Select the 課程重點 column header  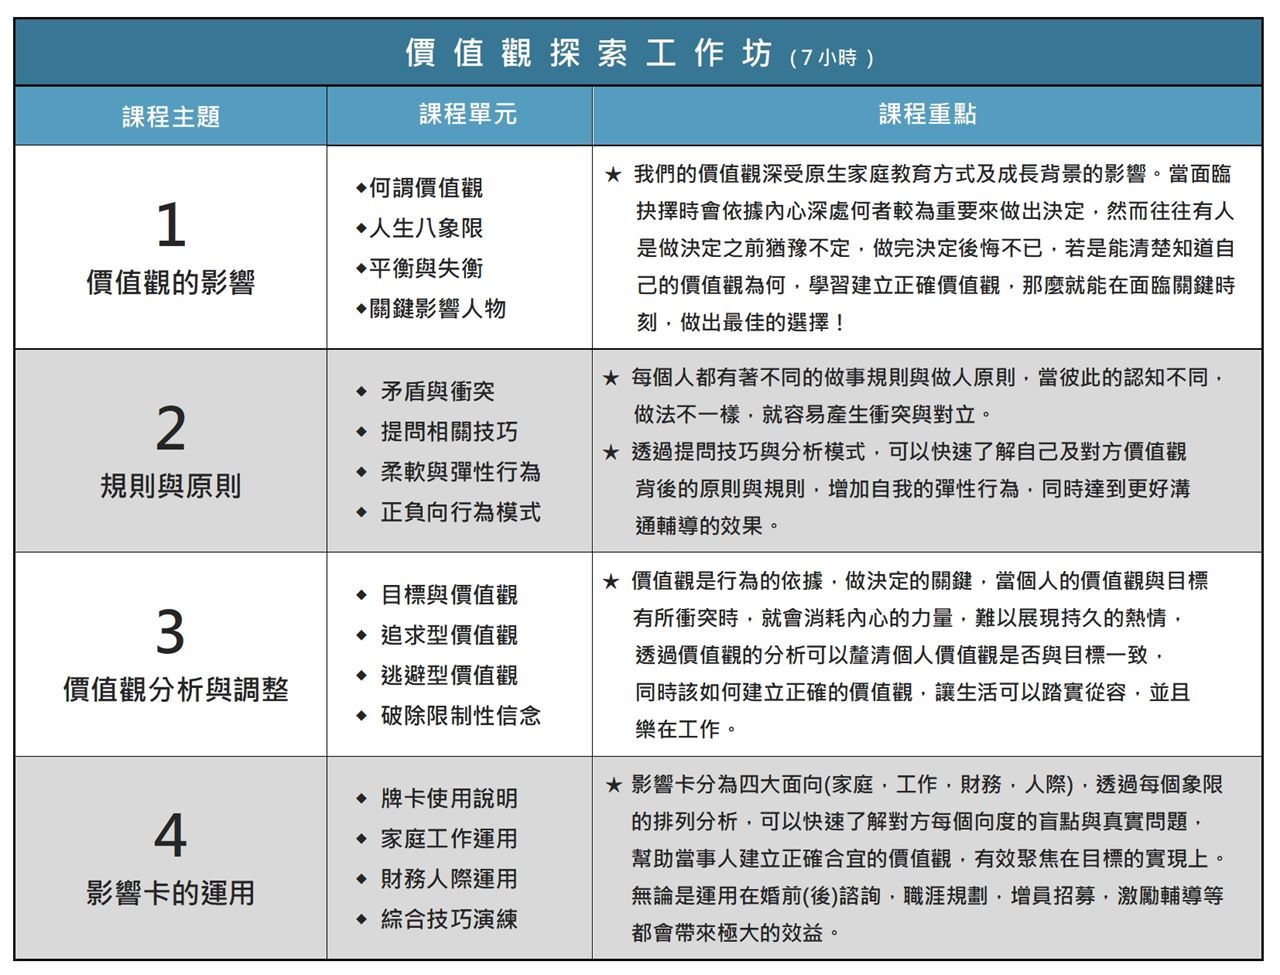tap(927, 114)
